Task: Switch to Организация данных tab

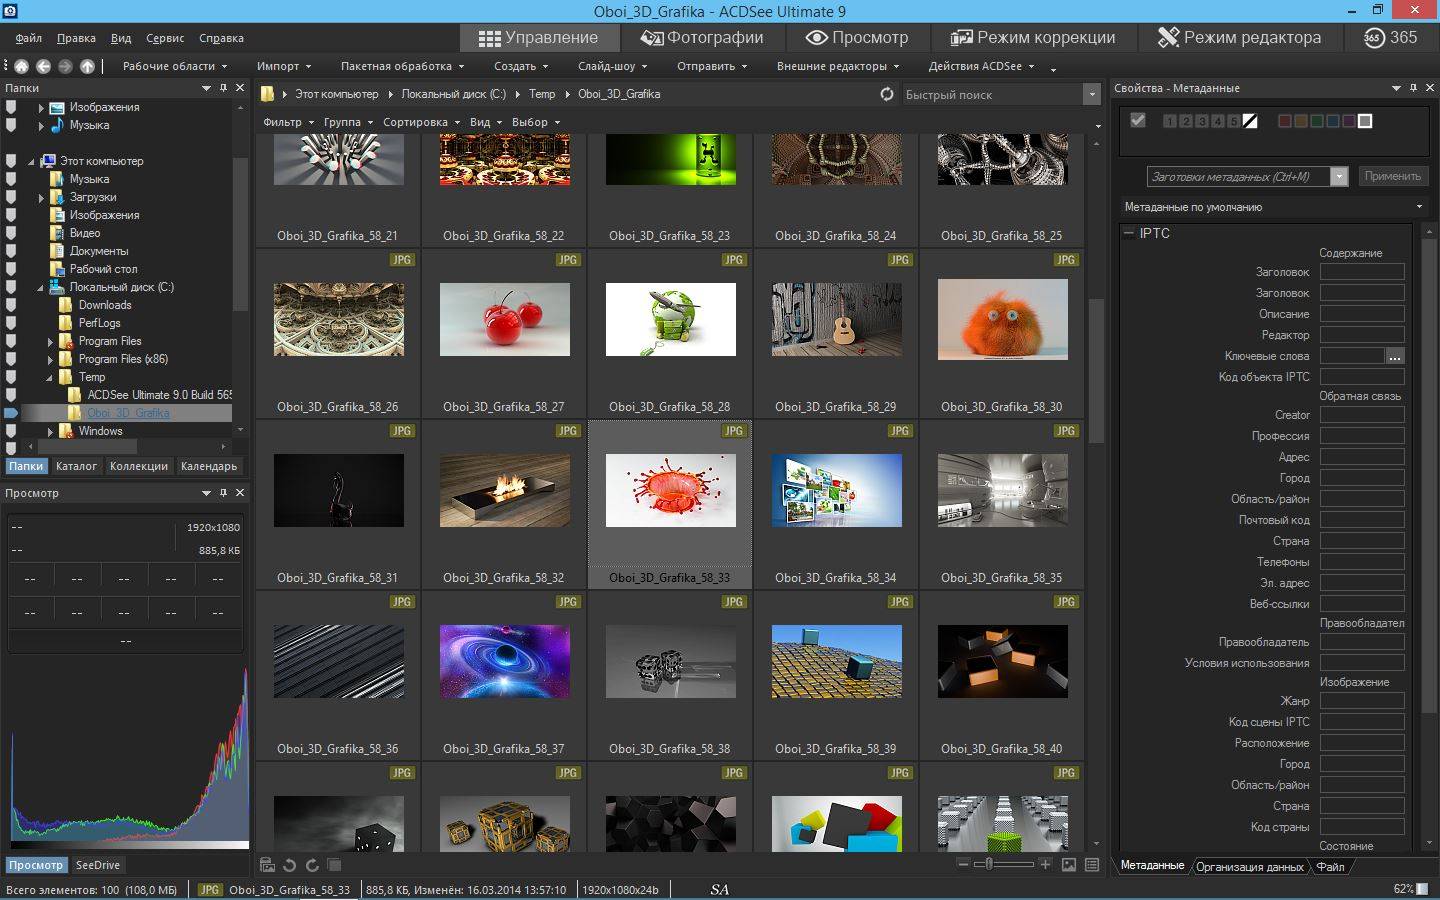Action: click(1250, 867)
